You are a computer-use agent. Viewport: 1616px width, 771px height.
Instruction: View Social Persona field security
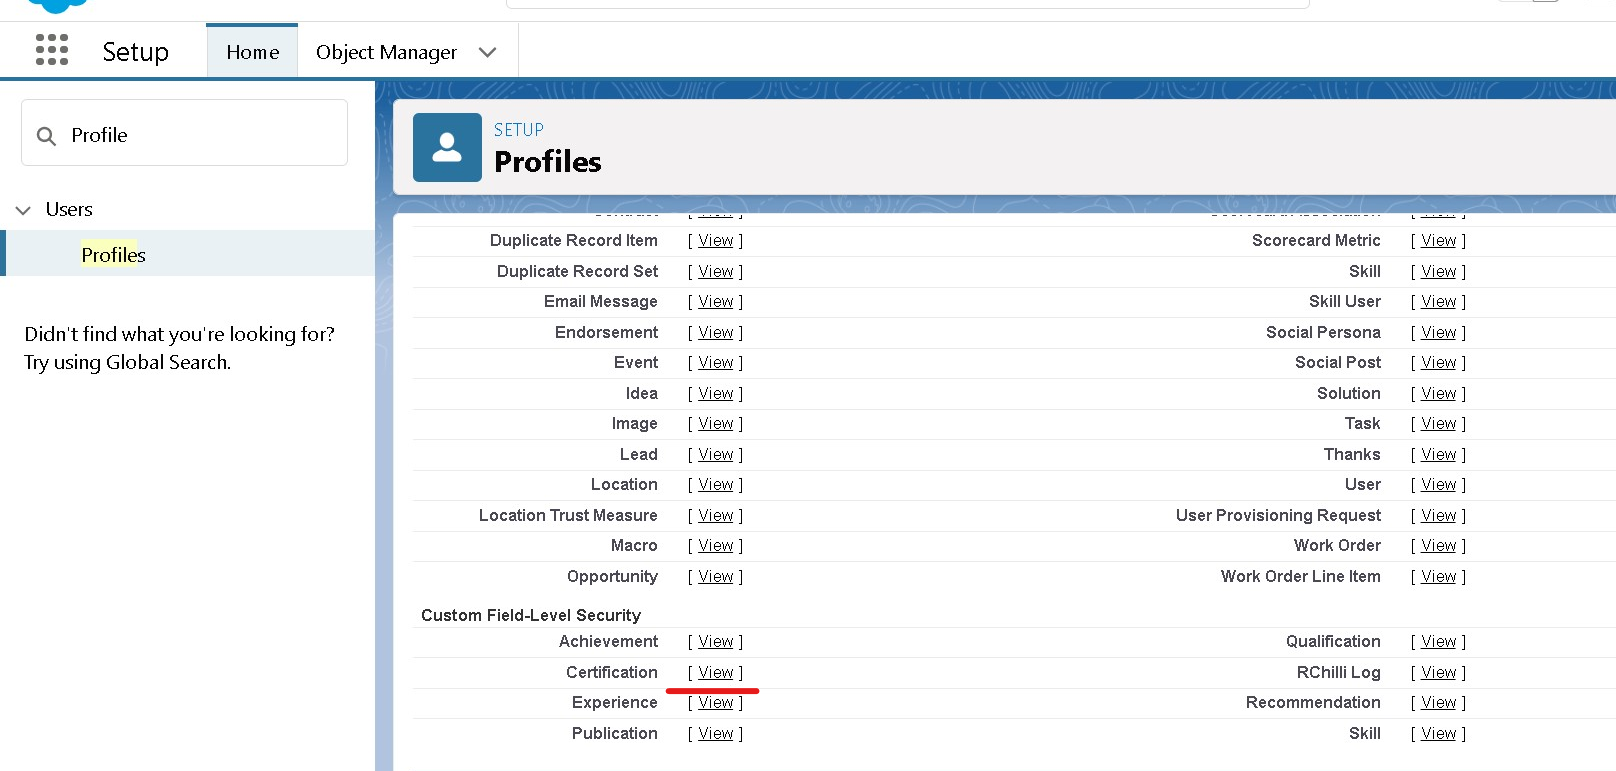[1439, 332]
